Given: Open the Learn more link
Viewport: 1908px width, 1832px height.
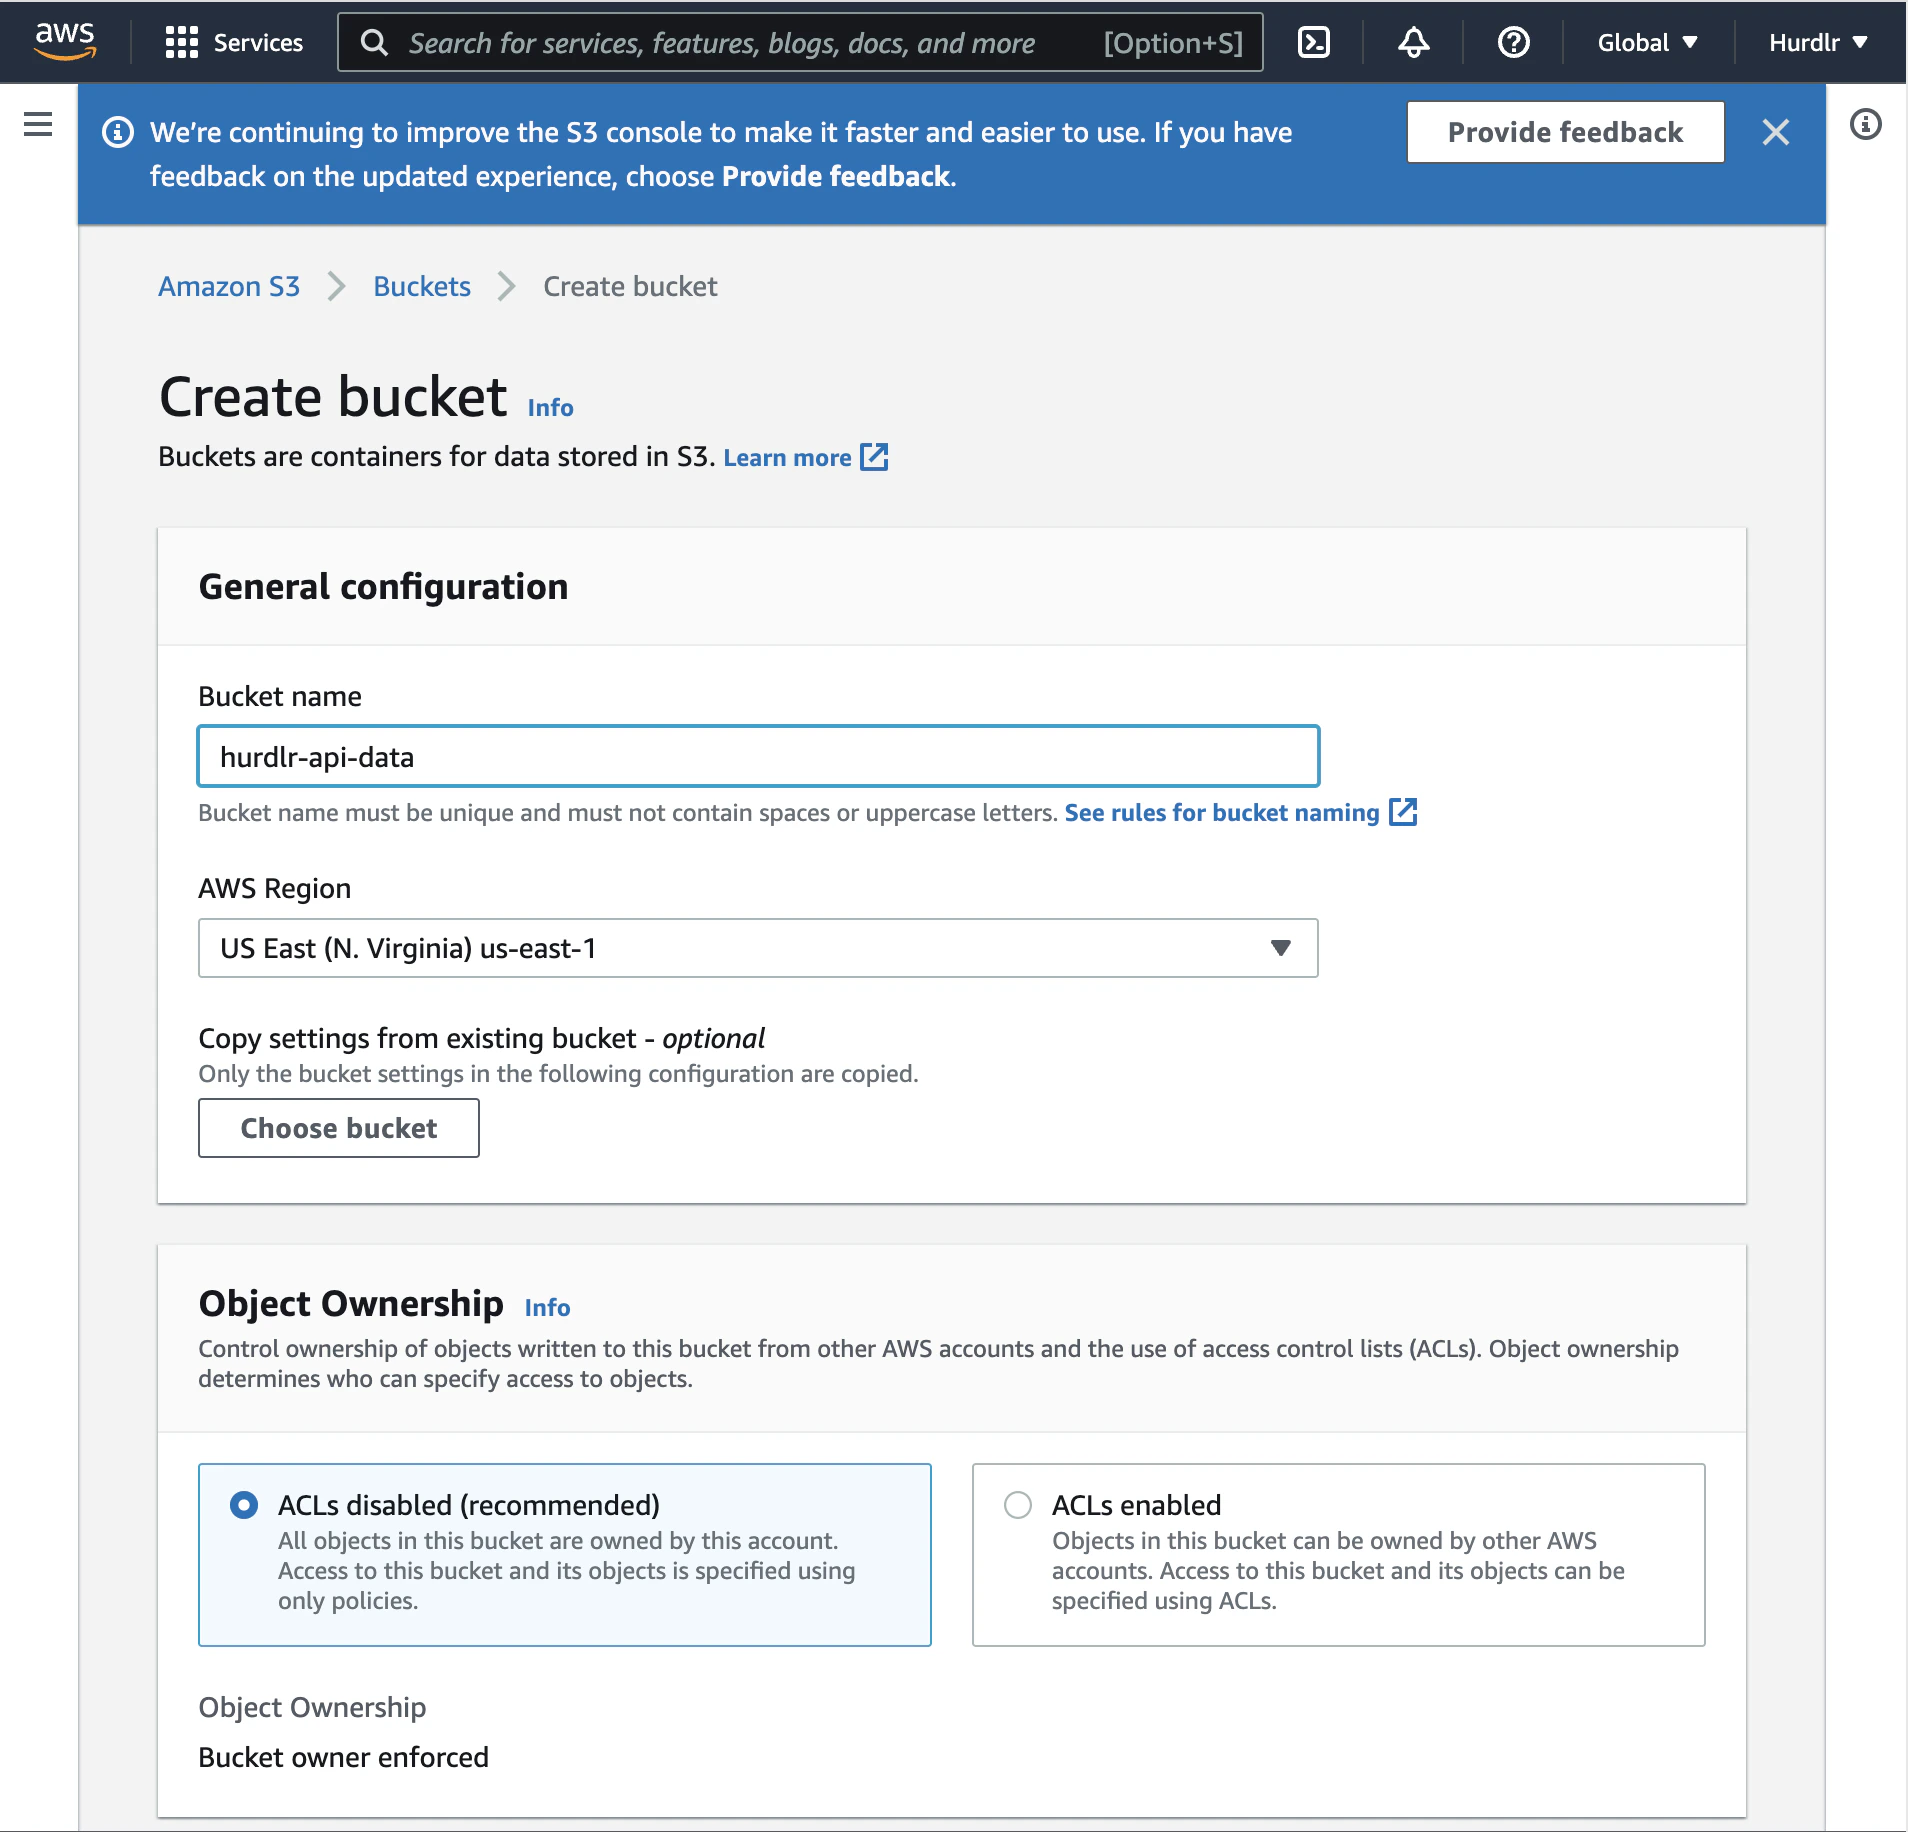Looking at the screenshot, I should [x=787, y=458].
